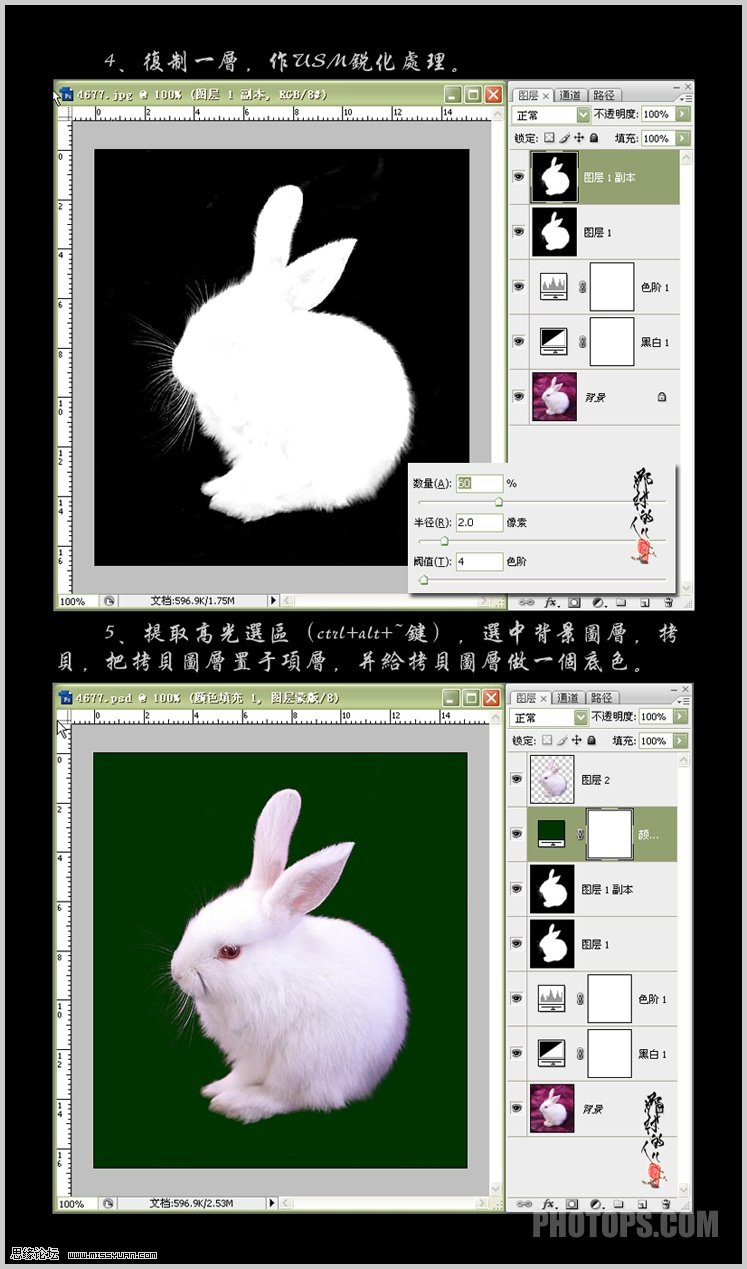
Task: Toggle visibility of 色阶 1 in upper panel
Action: point(518,286)
